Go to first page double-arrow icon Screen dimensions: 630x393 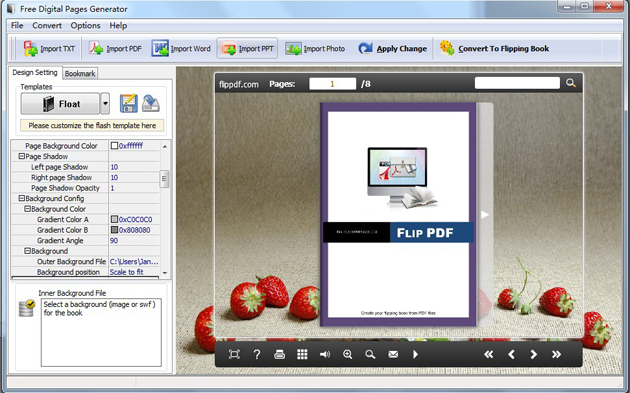point(488,354)
